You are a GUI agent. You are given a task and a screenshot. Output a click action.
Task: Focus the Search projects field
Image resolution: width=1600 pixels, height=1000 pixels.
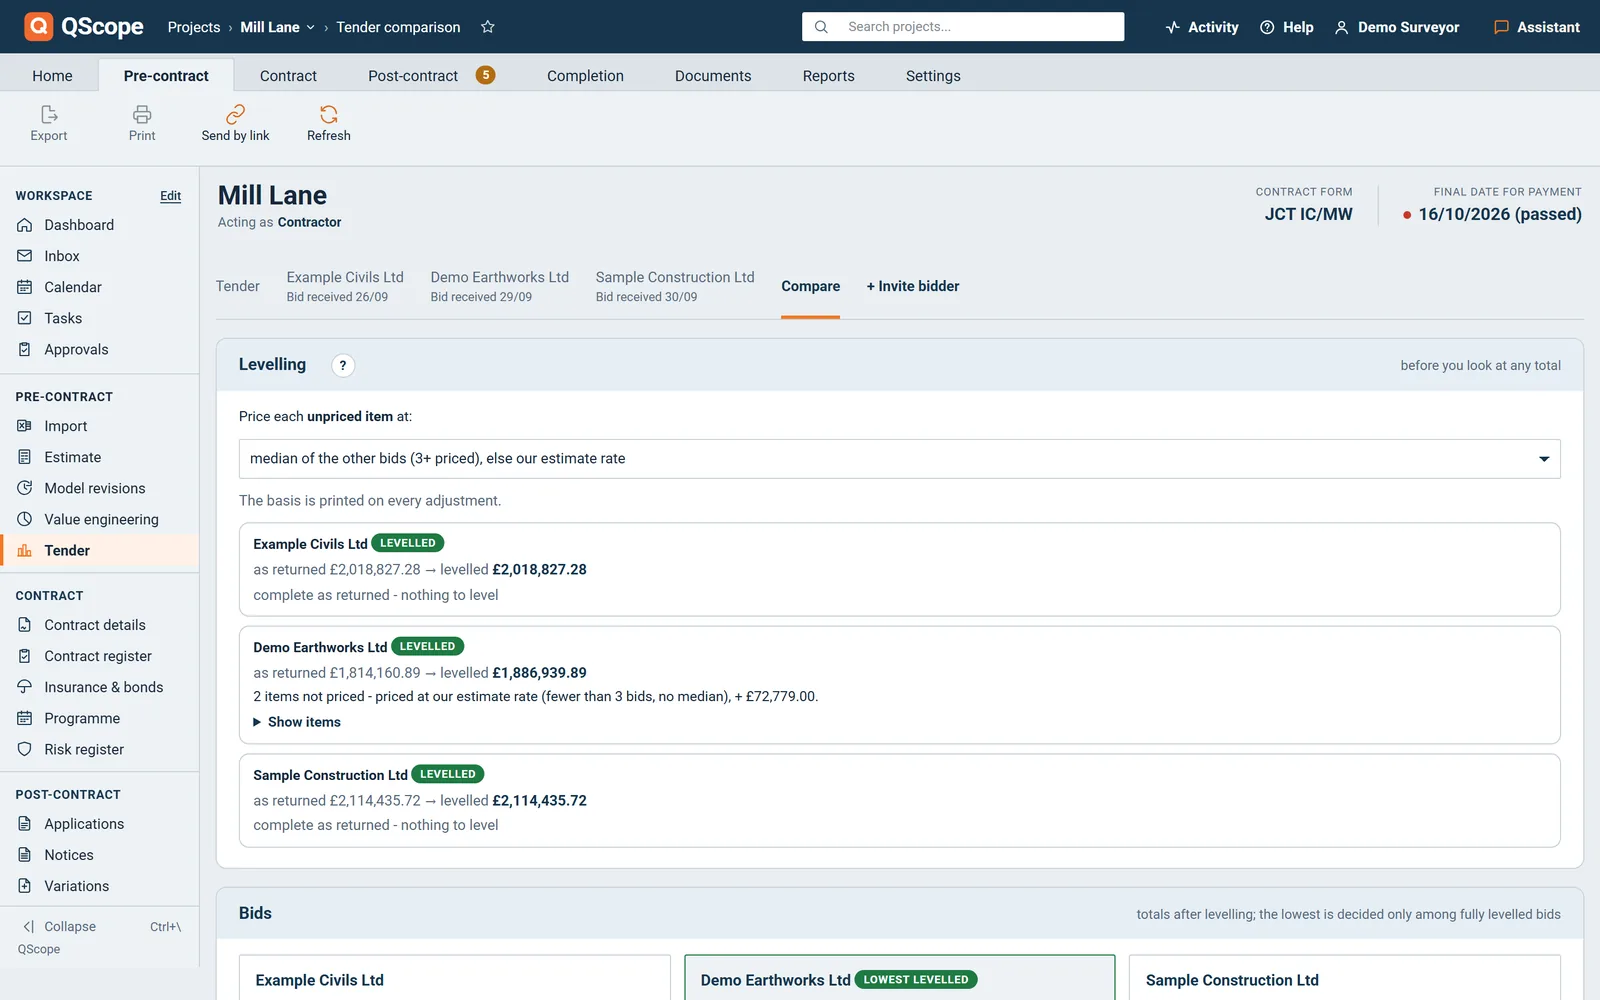[x=963, y=27]
